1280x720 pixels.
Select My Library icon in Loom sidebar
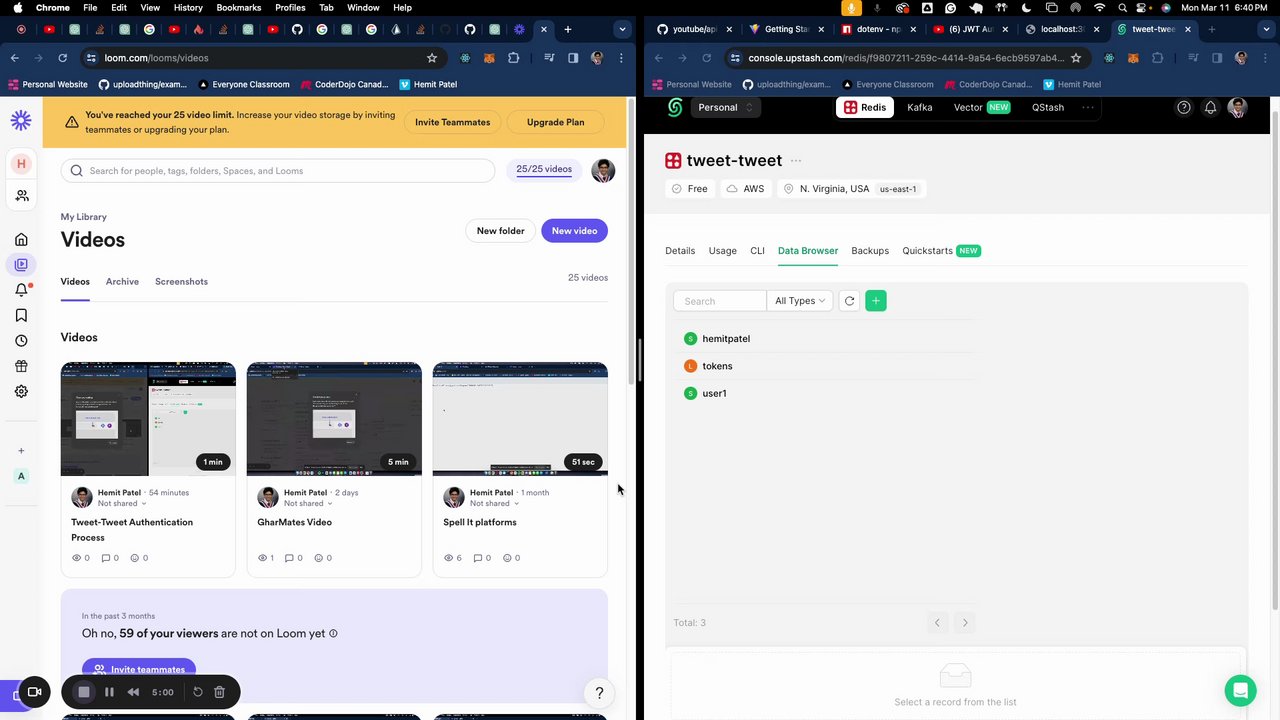[x=21, y=264]
